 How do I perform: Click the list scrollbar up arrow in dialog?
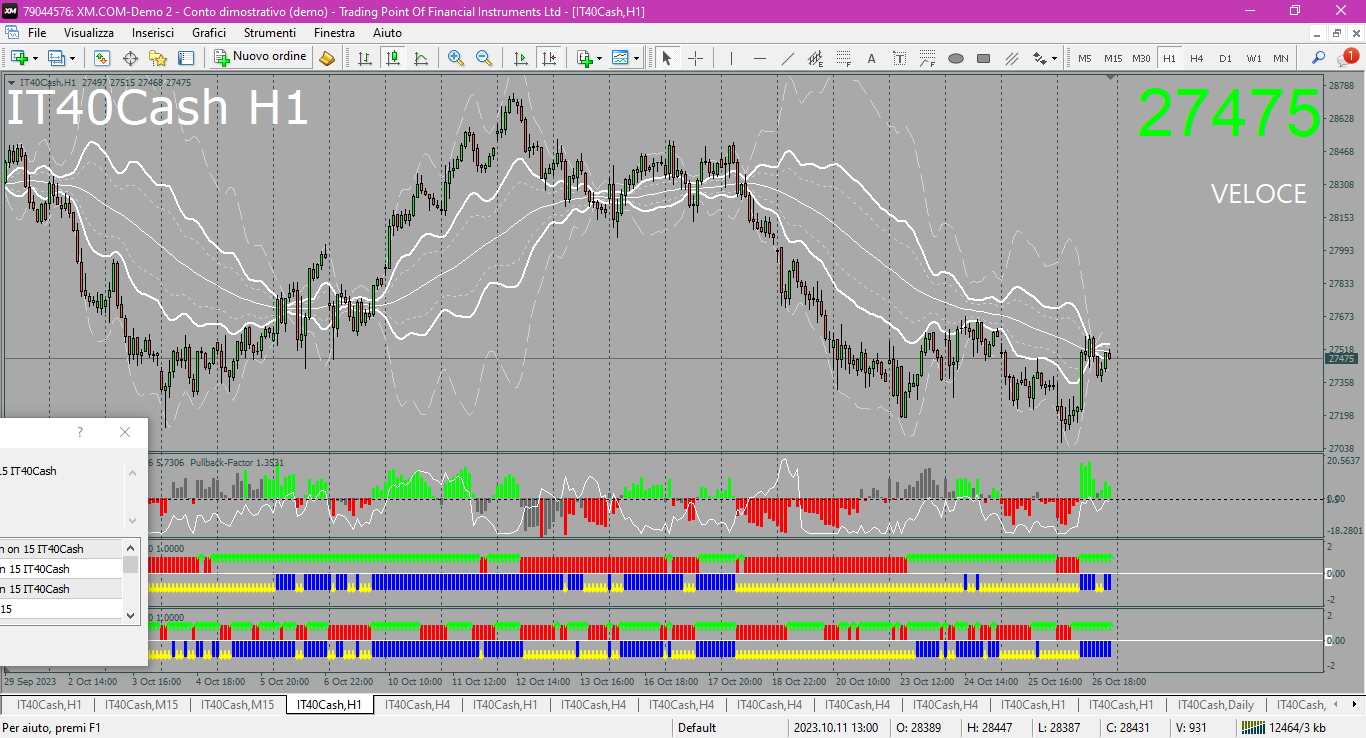(131, 547)
